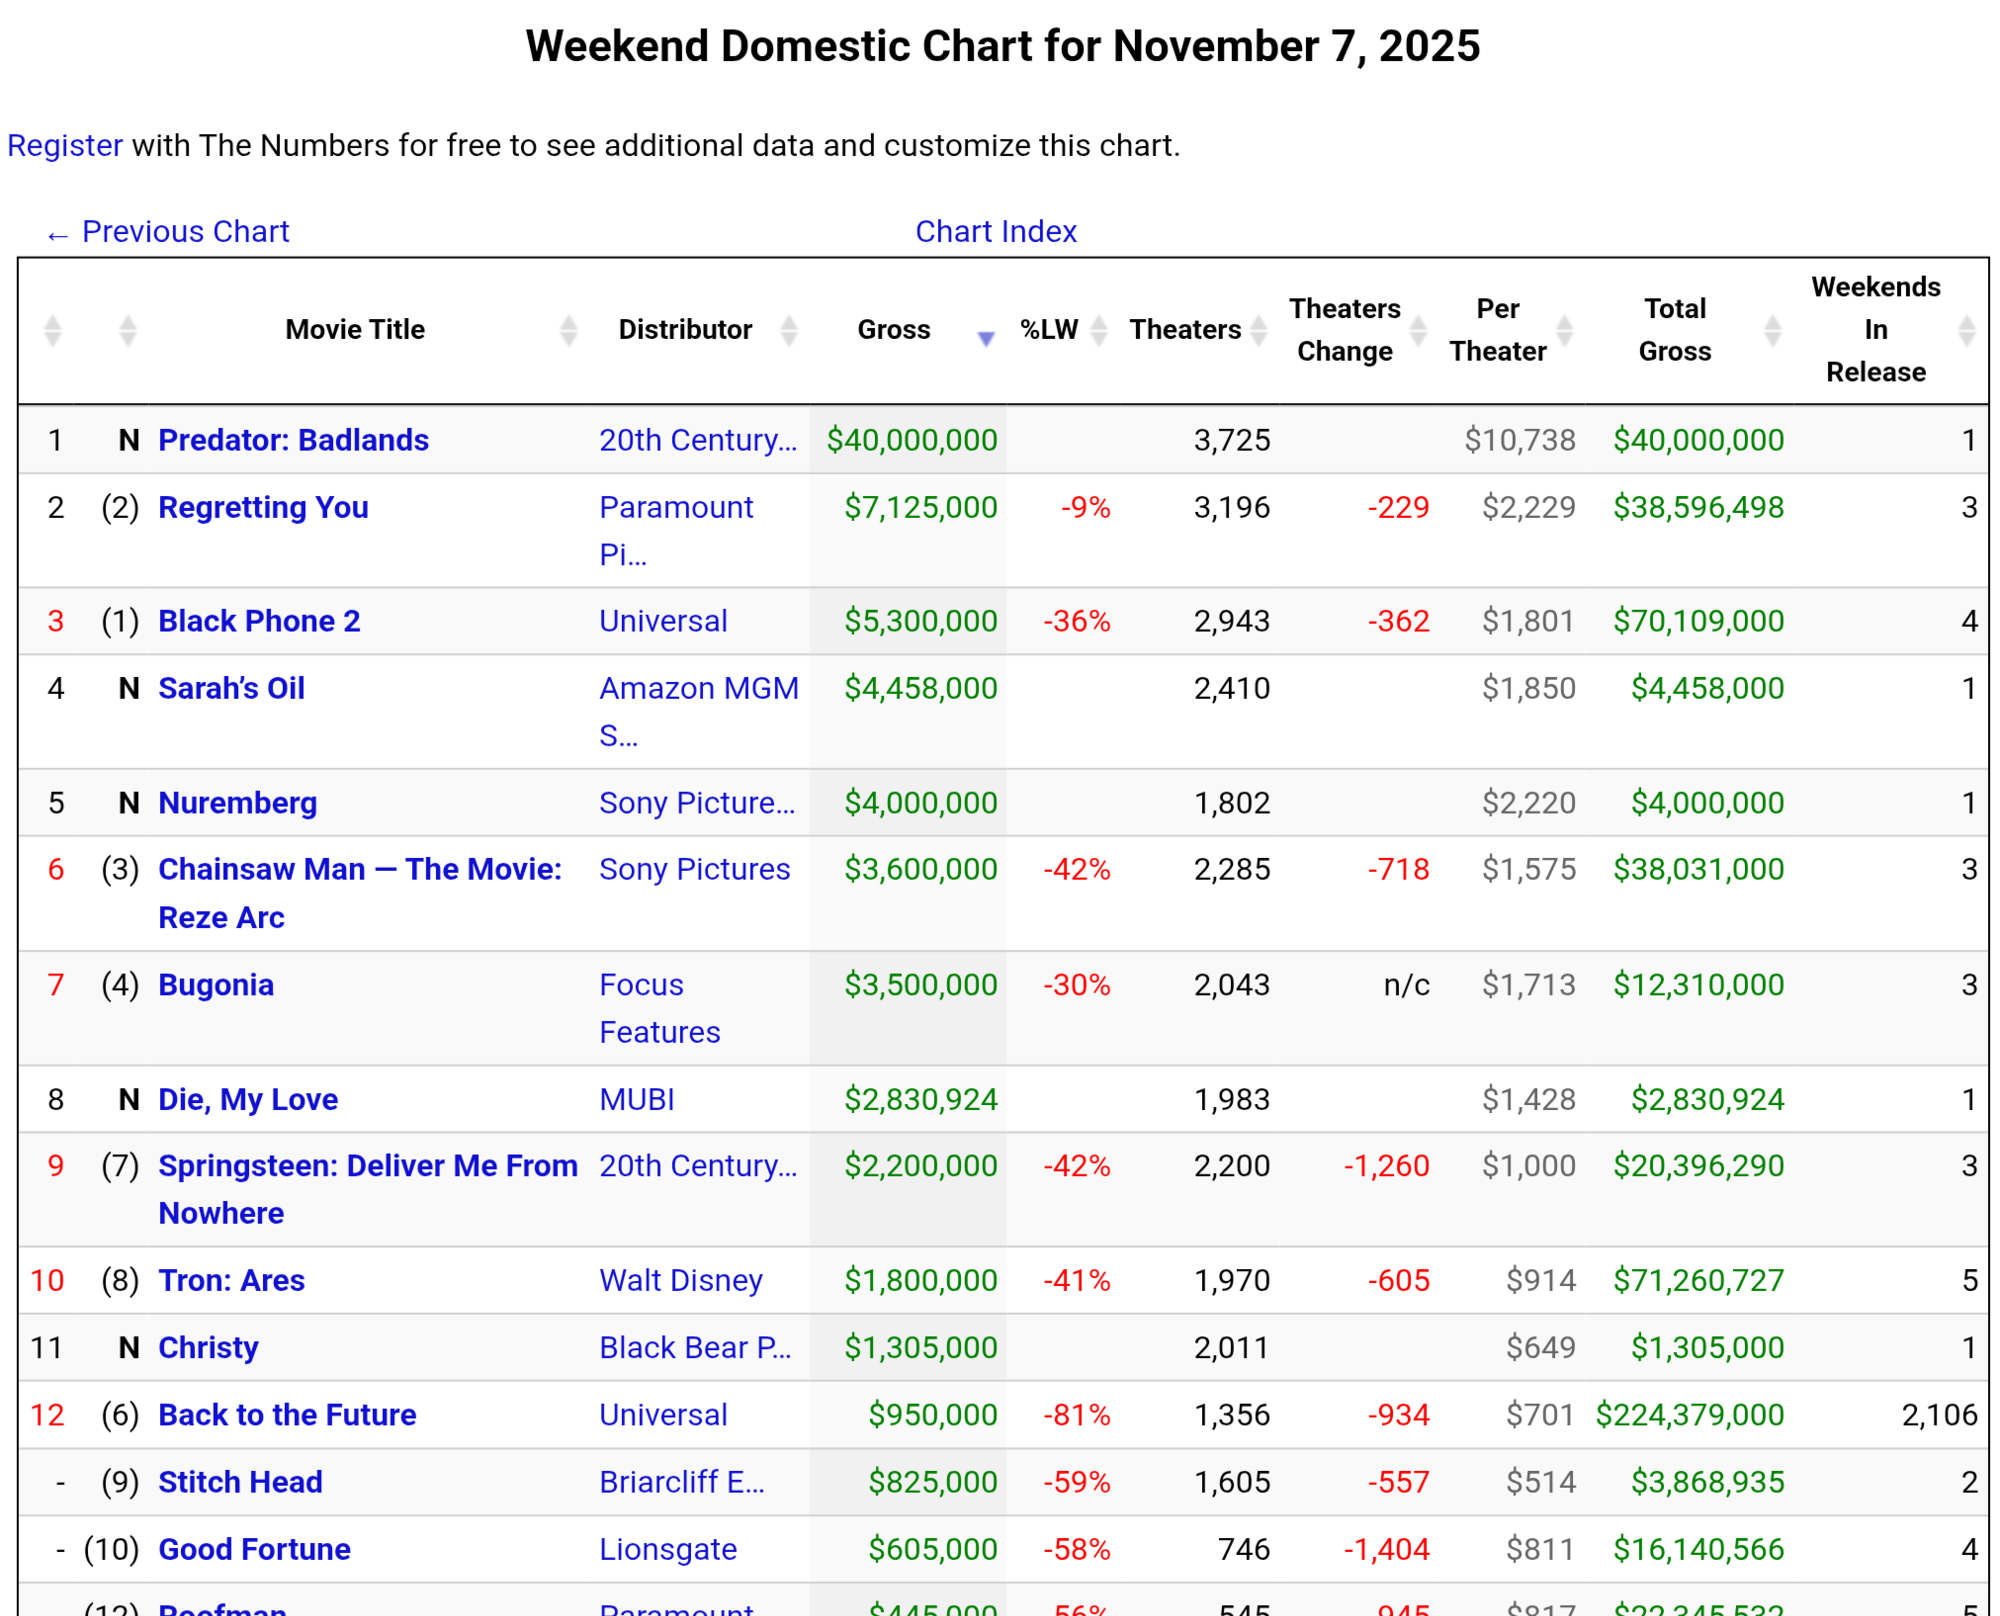Open Chainsaw Man — The Movie: Reze Arc

pos(359,870)
